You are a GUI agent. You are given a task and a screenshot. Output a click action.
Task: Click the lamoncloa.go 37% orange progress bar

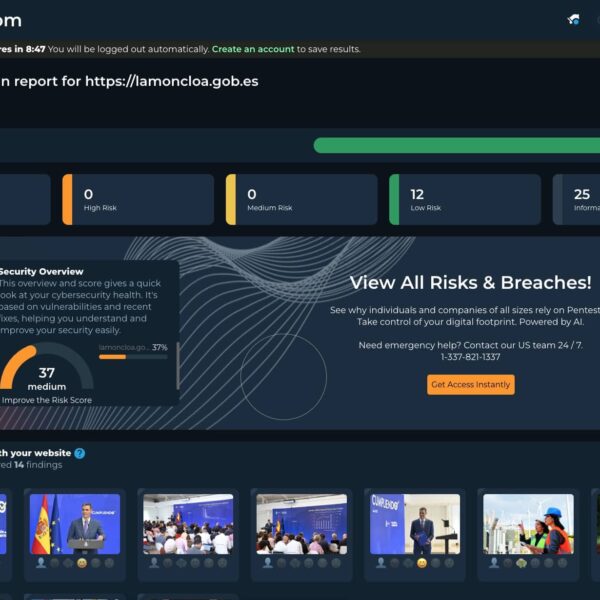tap(133, 357)
